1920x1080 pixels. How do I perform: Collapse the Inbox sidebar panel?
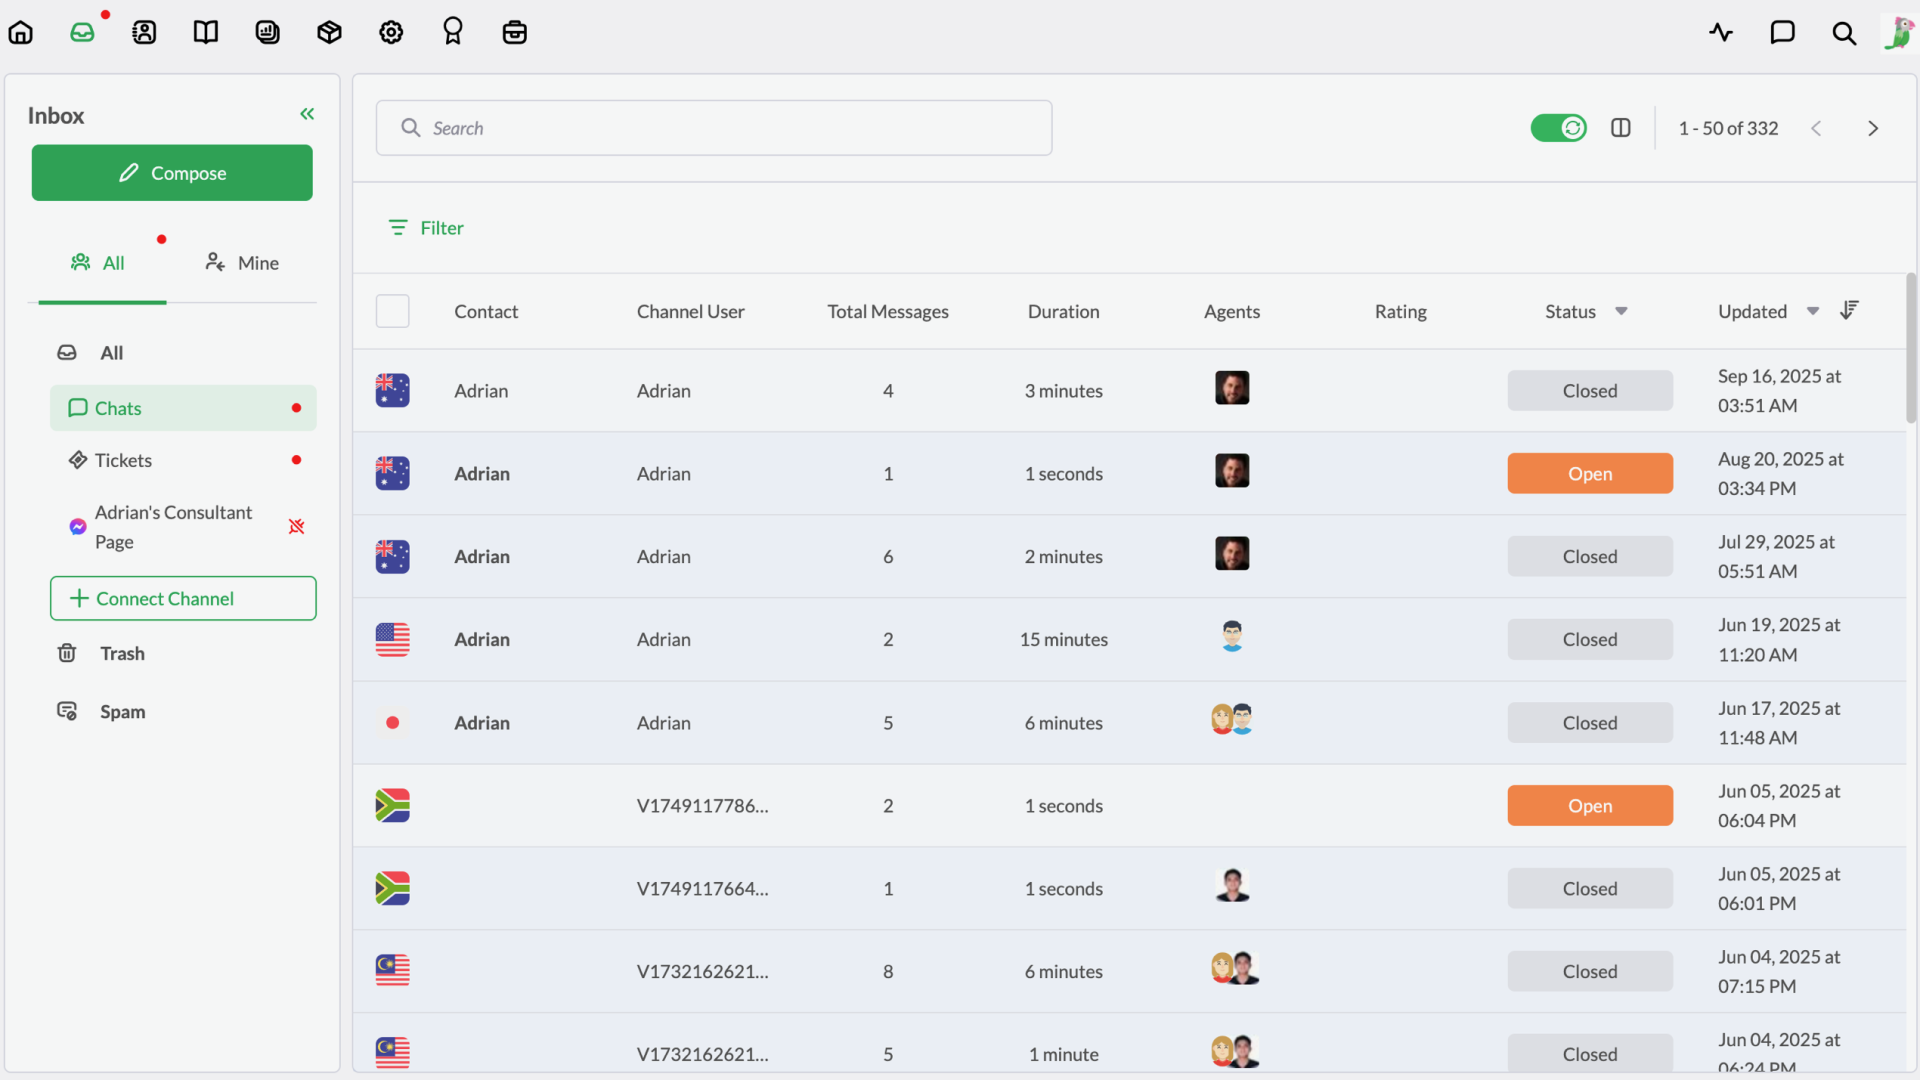coord(307,114)
